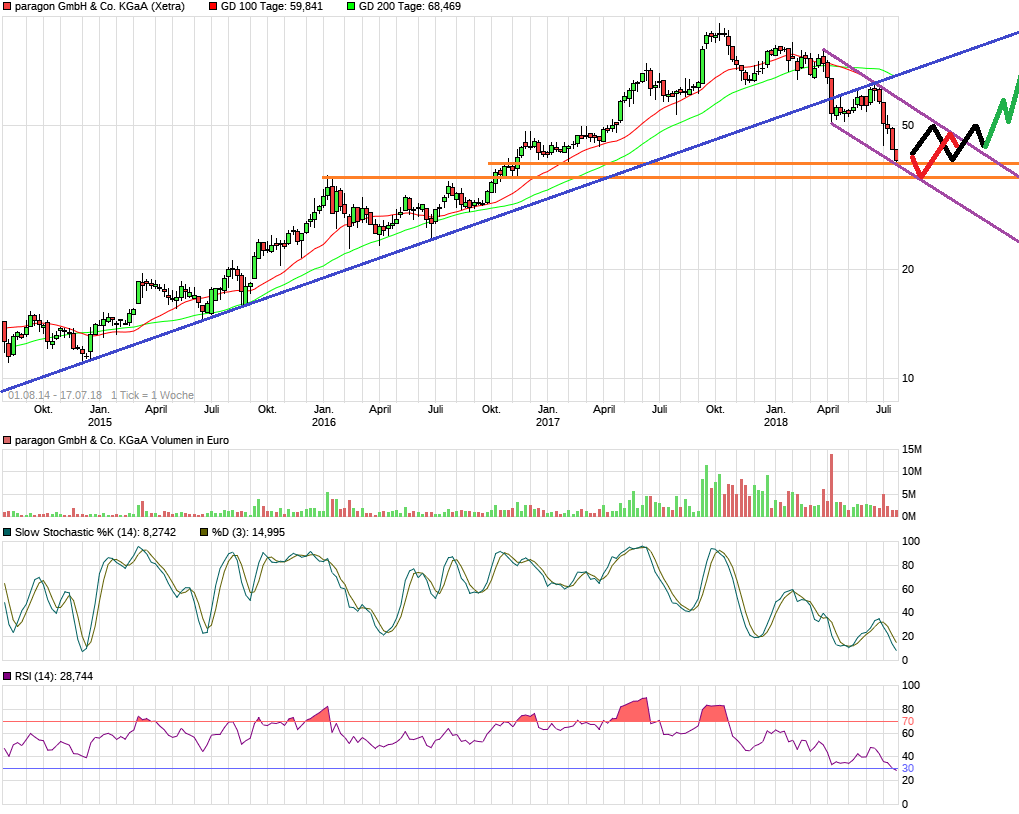Click the 2018 year label on time axis
This screenshot has width=1019, height=814.
775,422
